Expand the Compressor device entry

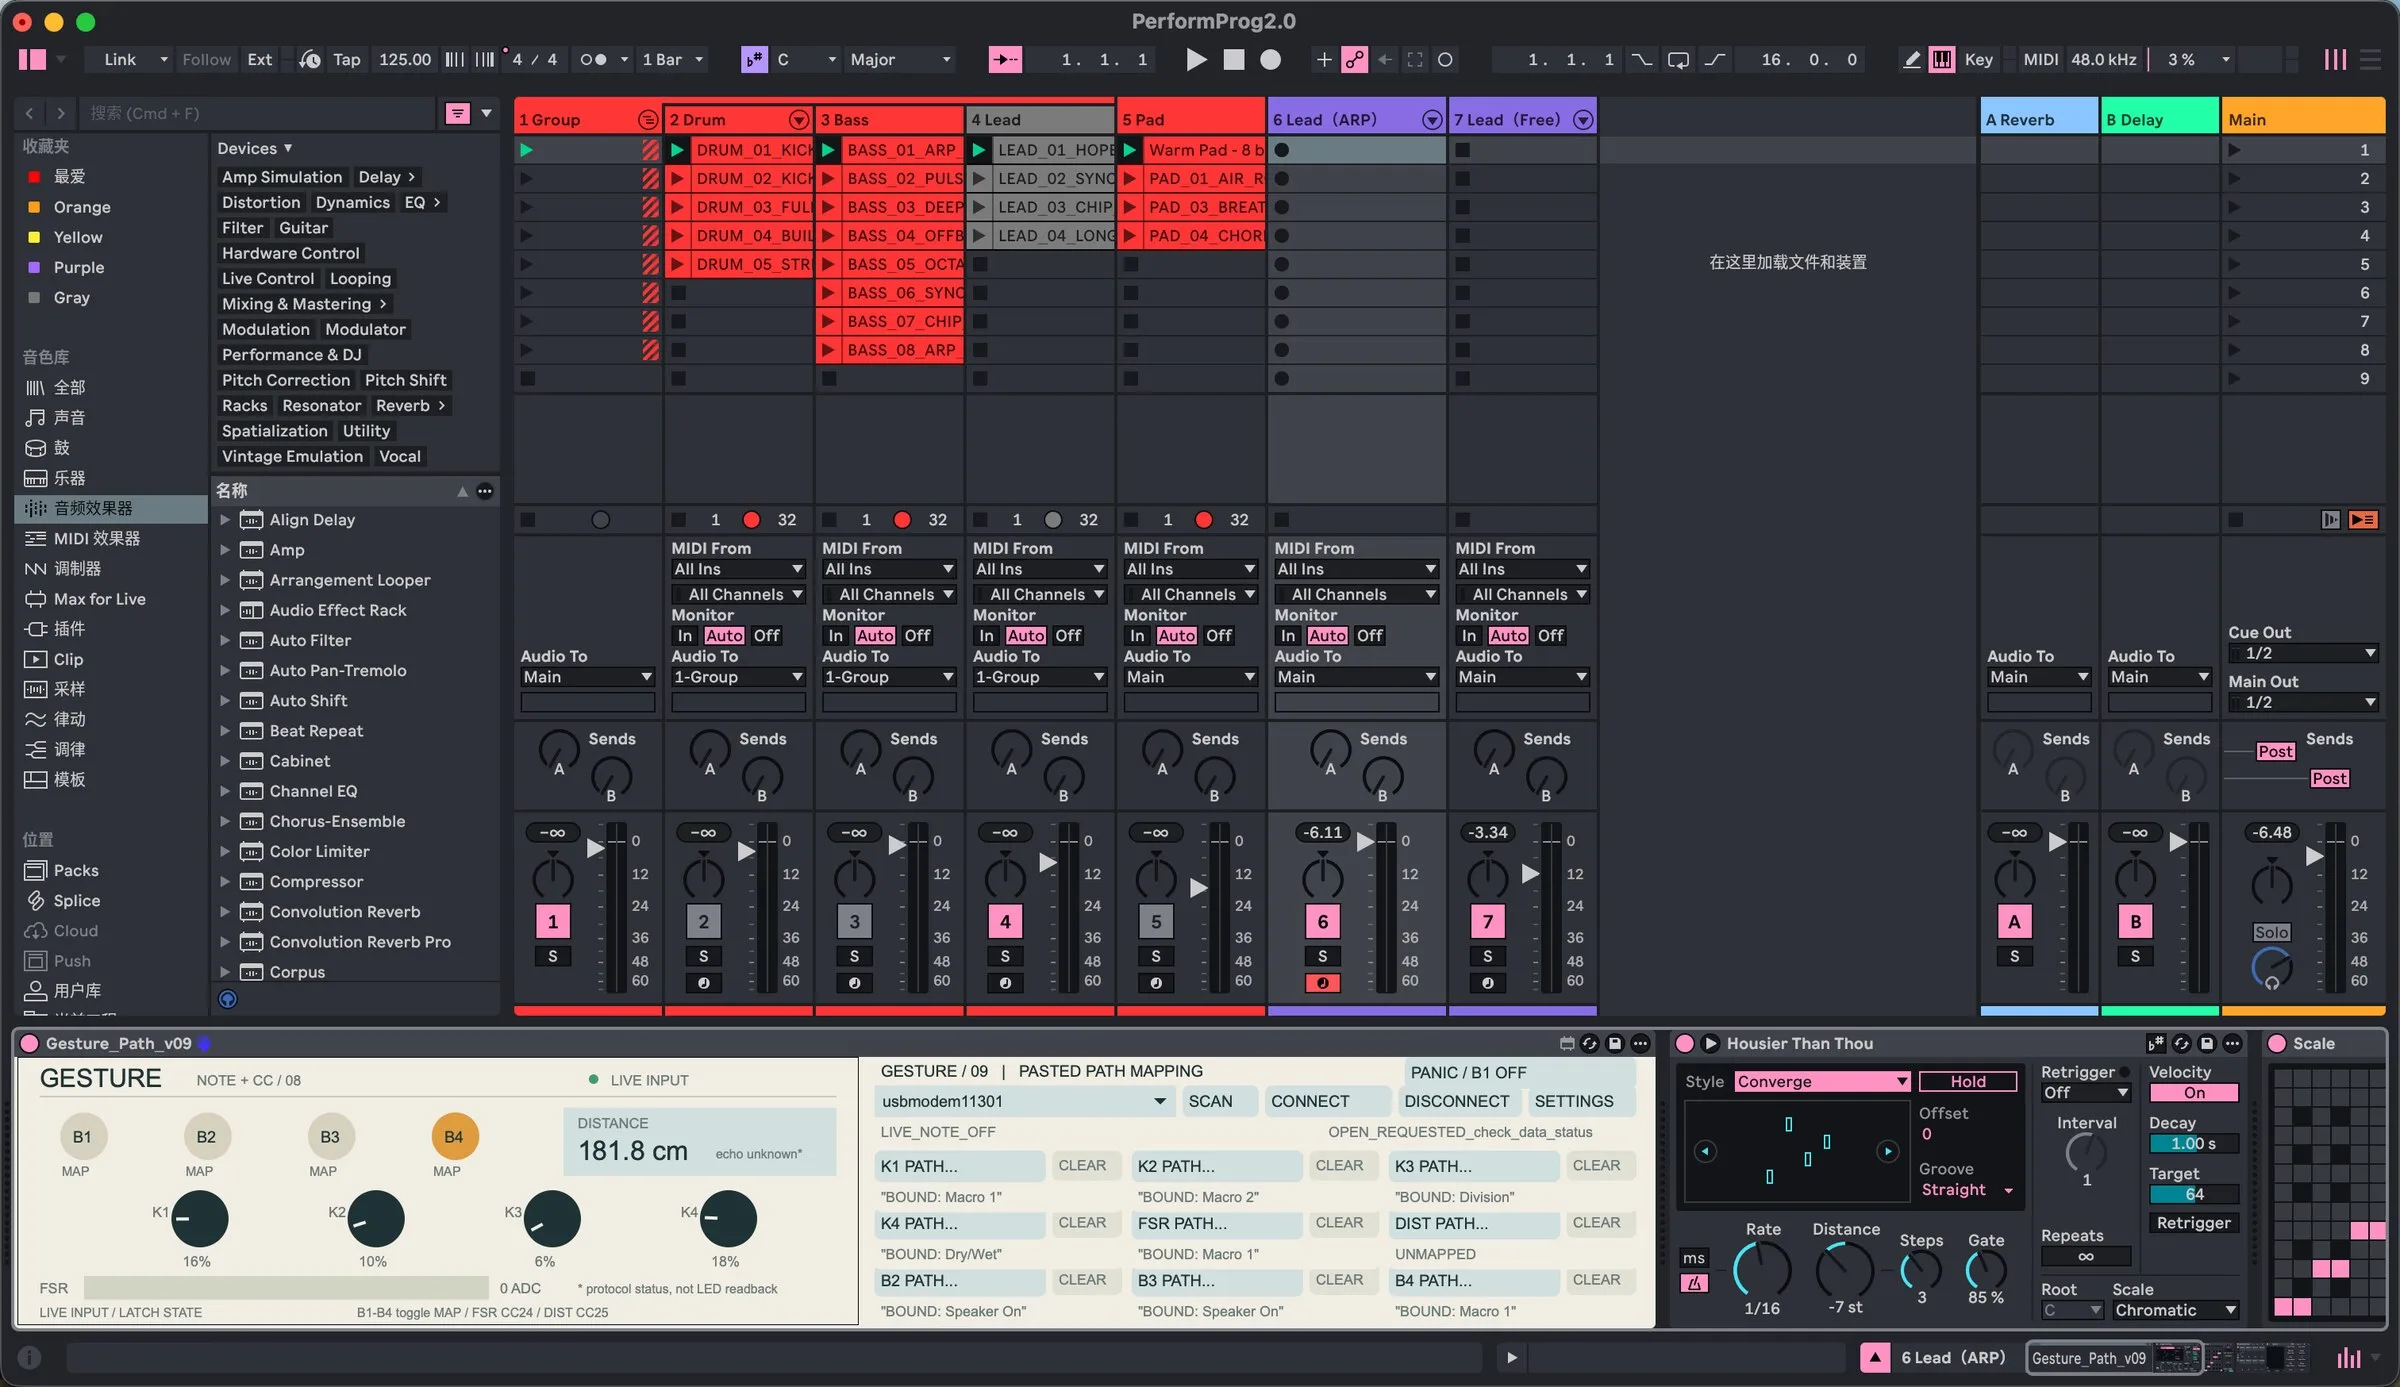pyautogui.click(x=225, y=882)
